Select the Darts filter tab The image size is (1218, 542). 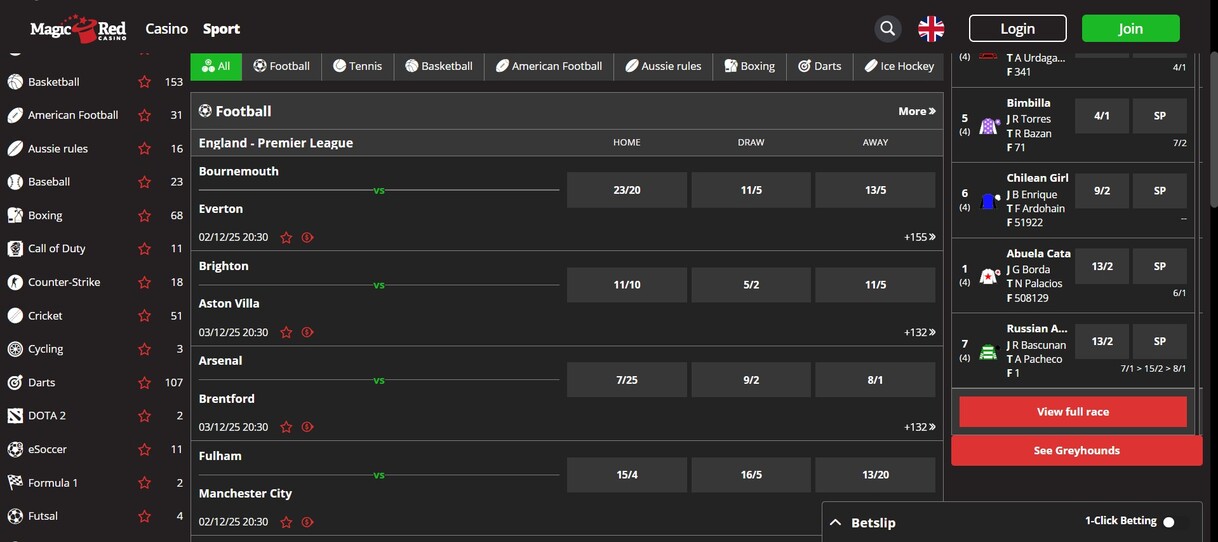(820, 66)
